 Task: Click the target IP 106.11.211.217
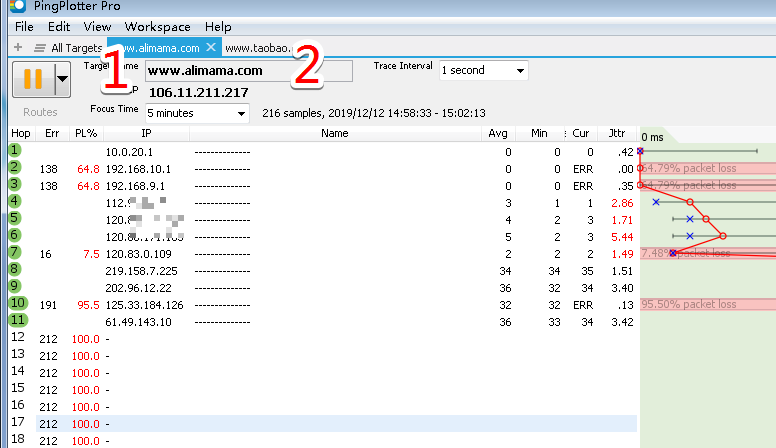coord(198,93)
